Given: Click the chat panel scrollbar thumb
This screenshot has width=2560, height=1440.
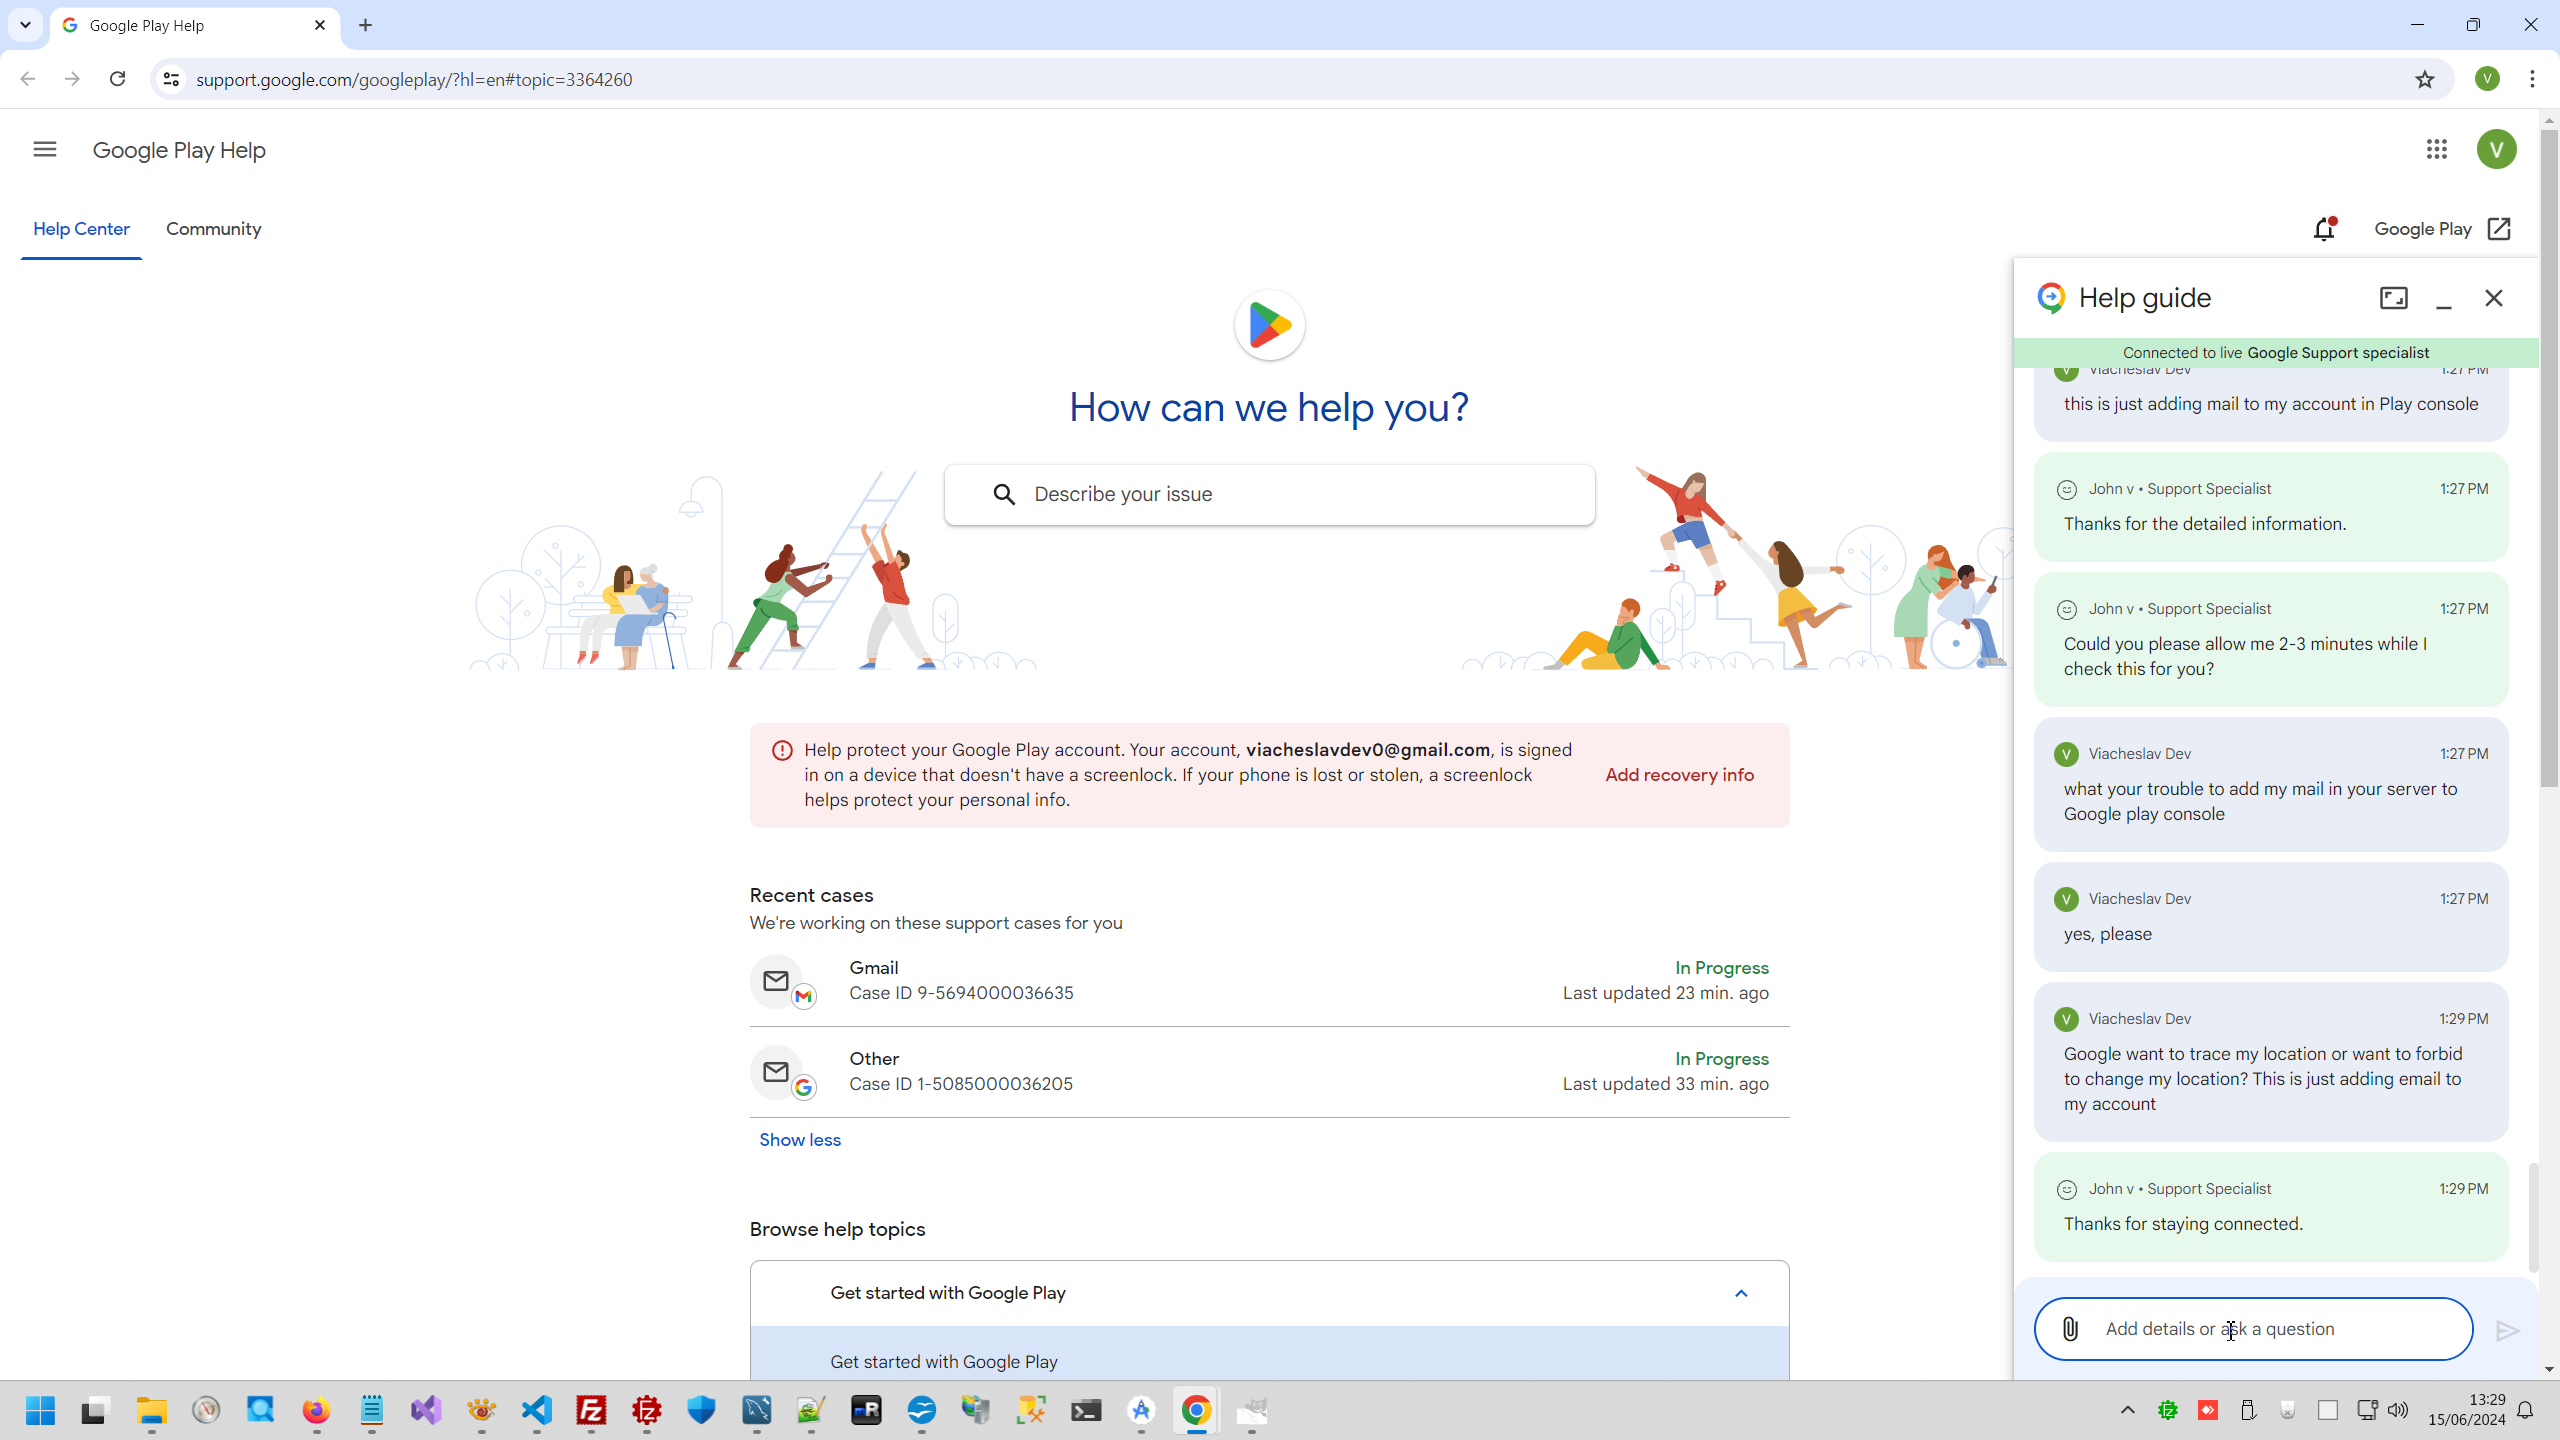Looking at the screenshot, I should click(x=2533, y=1215).
